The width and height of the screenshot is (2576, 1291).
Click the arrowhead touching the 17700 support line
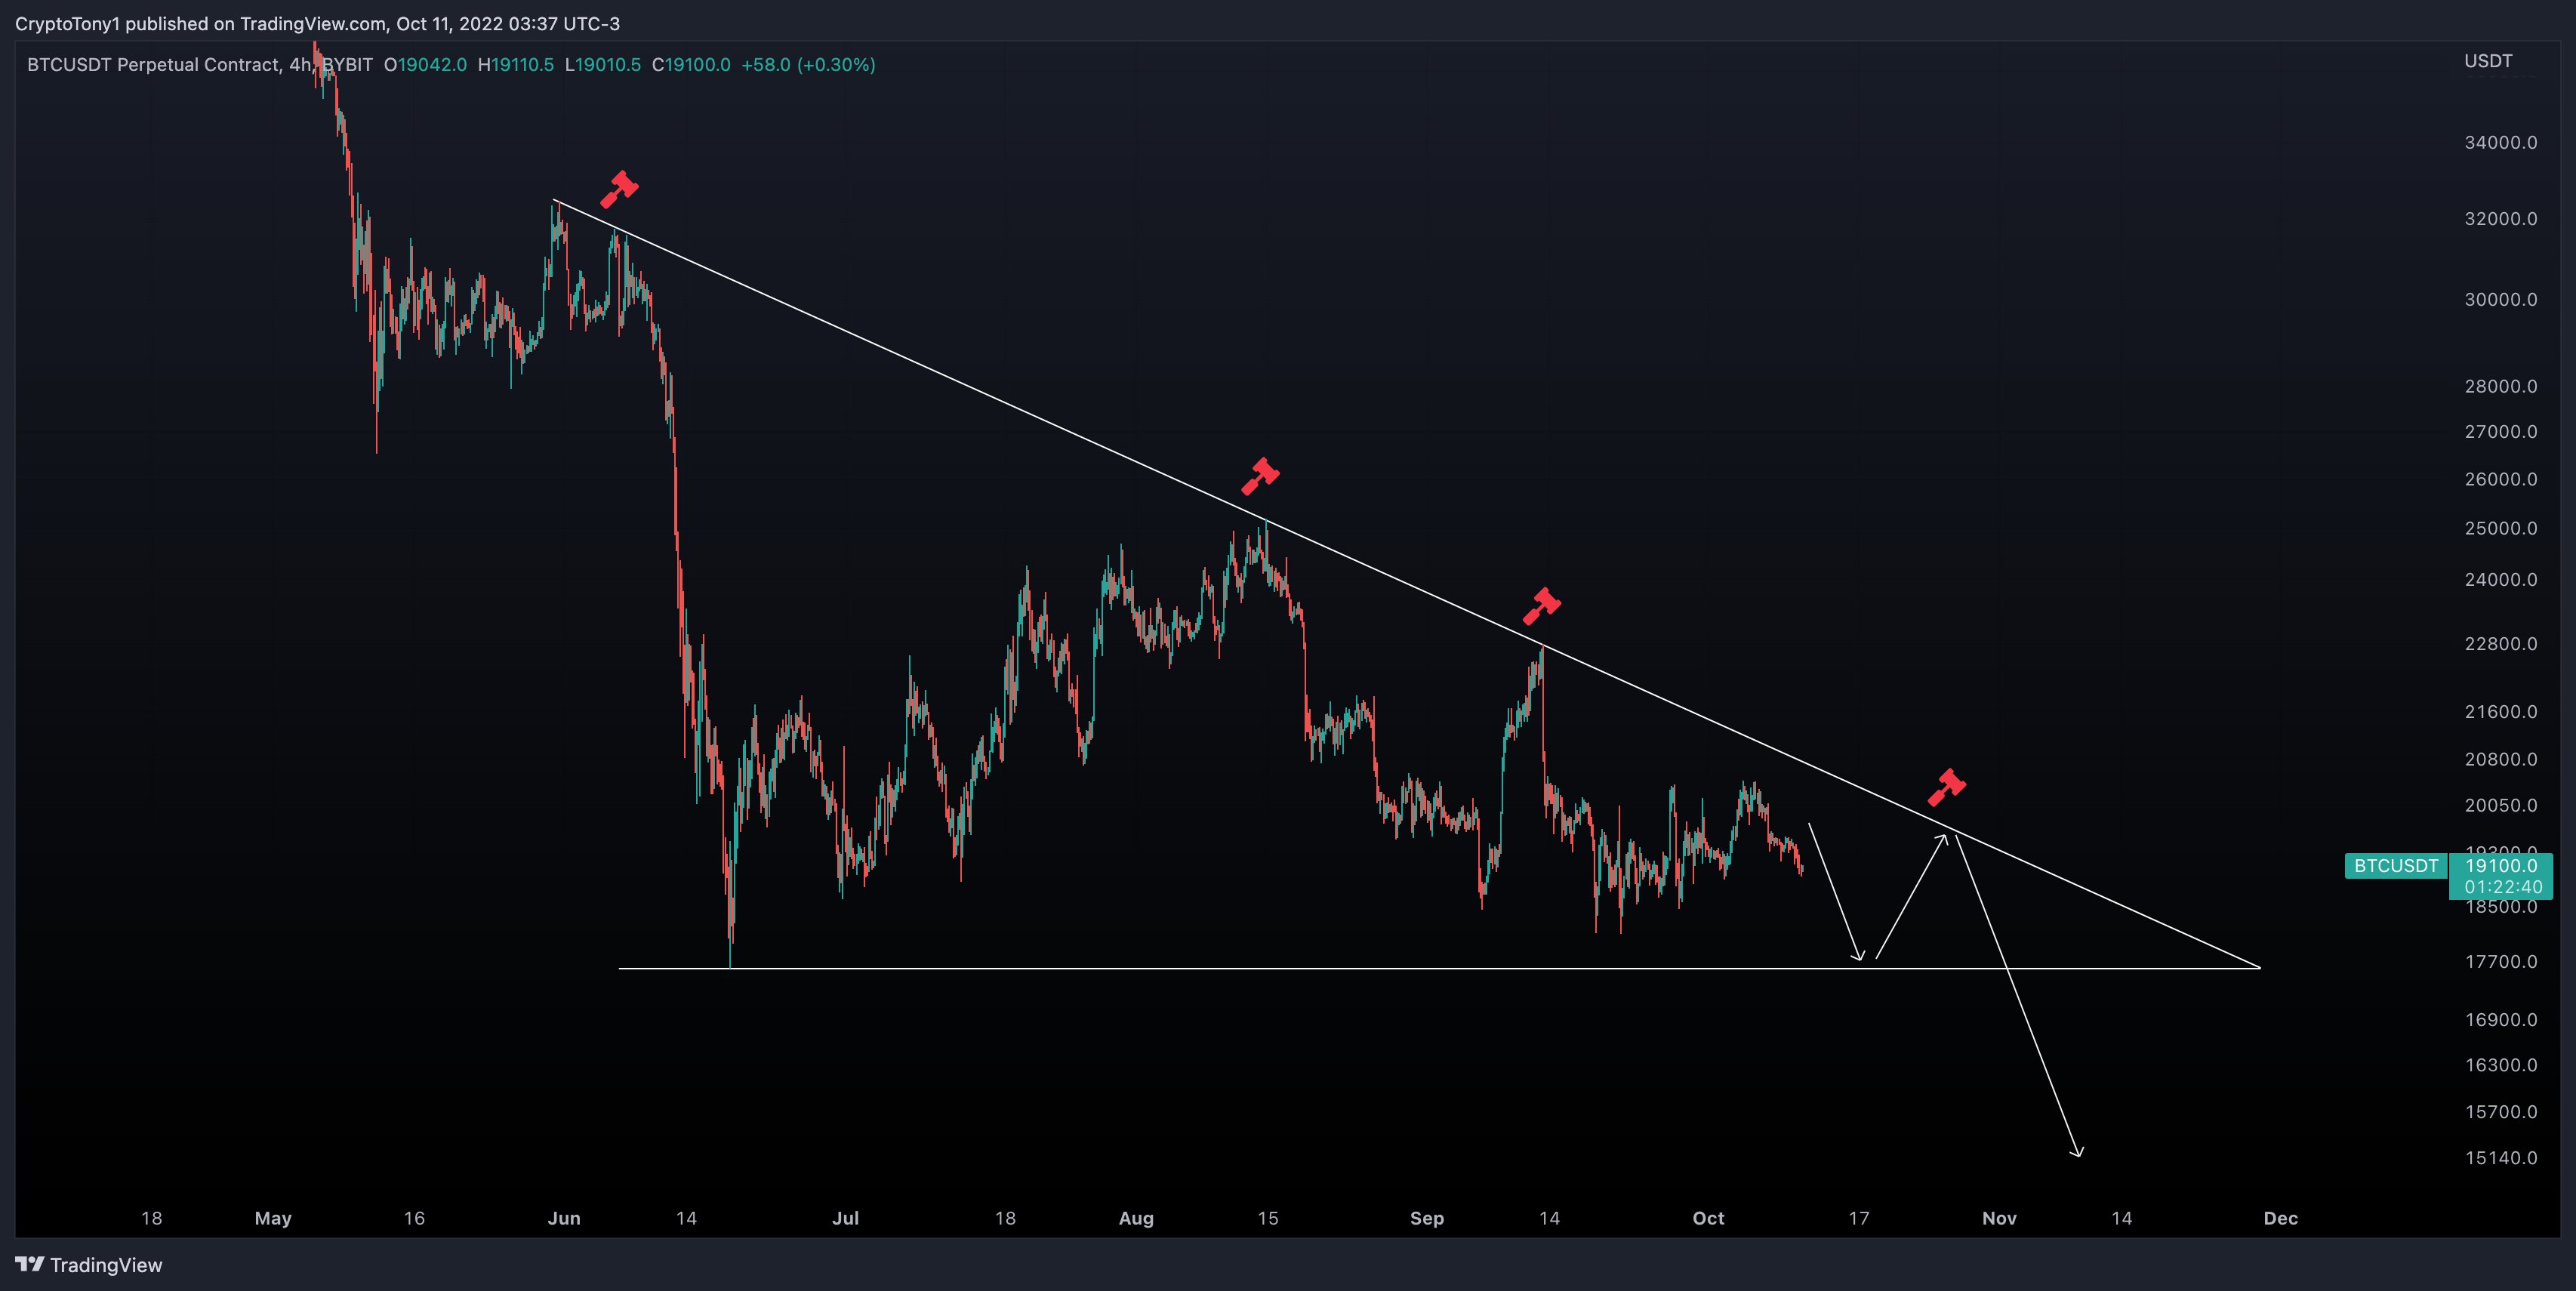[x=1858, y=954]
